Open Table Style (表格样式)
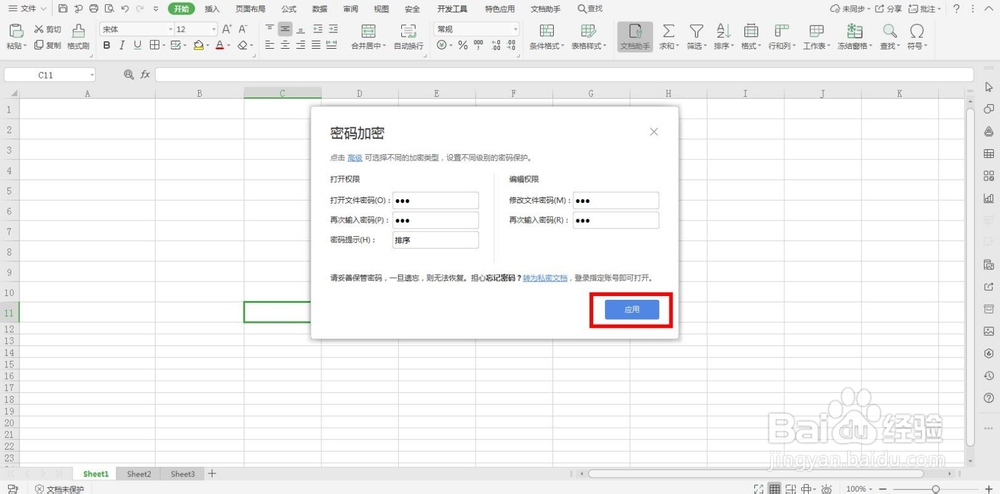Screen dimensions: 1000x494 [x=588, y=36]
